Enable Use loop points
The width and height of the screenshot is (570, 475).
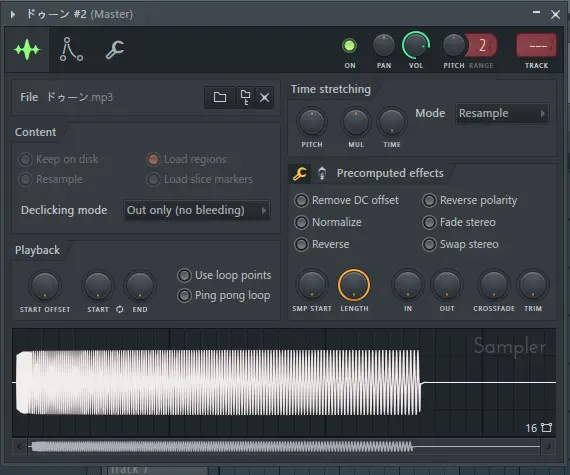pos(224,275)
